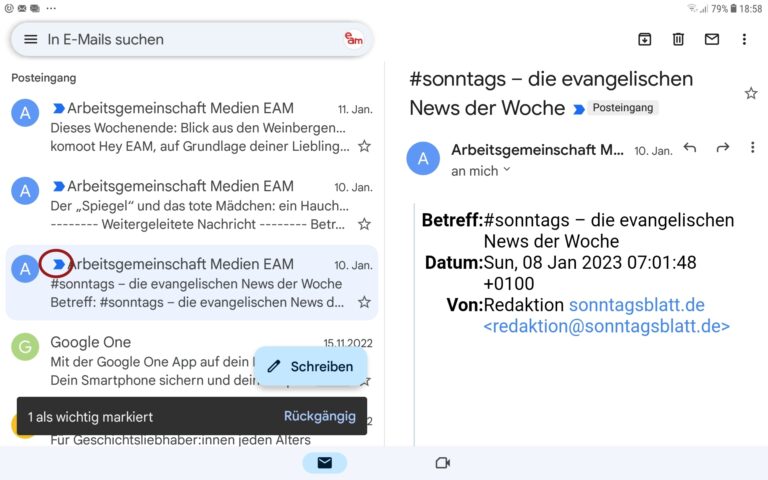Tap the mail notification icon in status bar
The height and width of the screenshot is (480, 768).
22,8
